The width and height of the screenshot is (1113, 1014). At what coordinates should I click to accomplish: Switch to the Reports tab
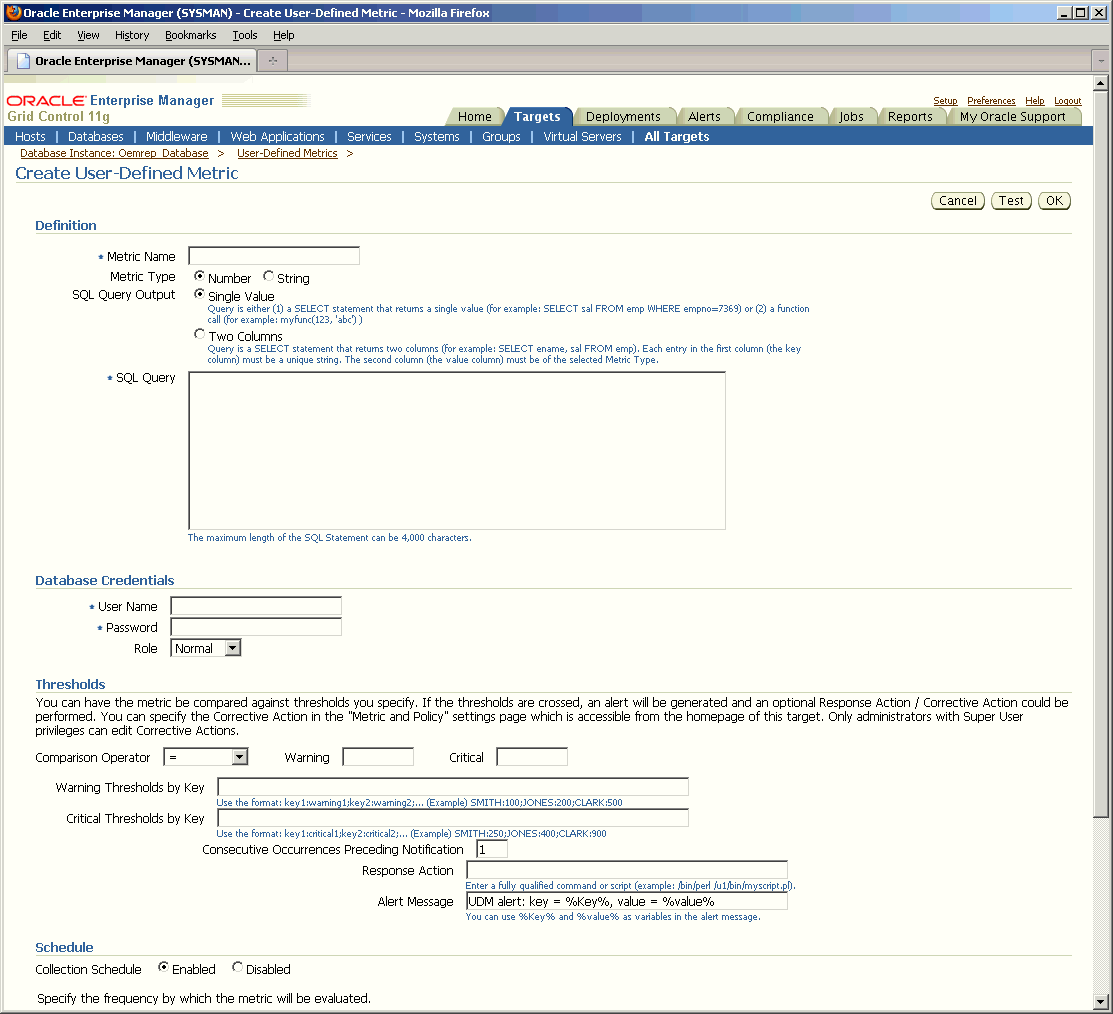pyautogui.click(x=910, y=116)
